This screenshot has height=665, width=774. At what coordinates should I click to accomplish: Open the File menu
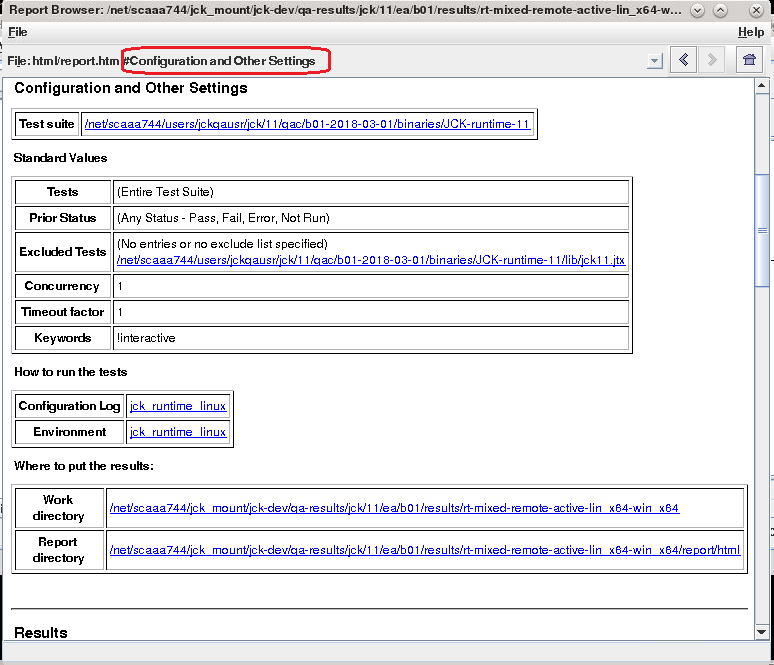[x=18, y=32]
